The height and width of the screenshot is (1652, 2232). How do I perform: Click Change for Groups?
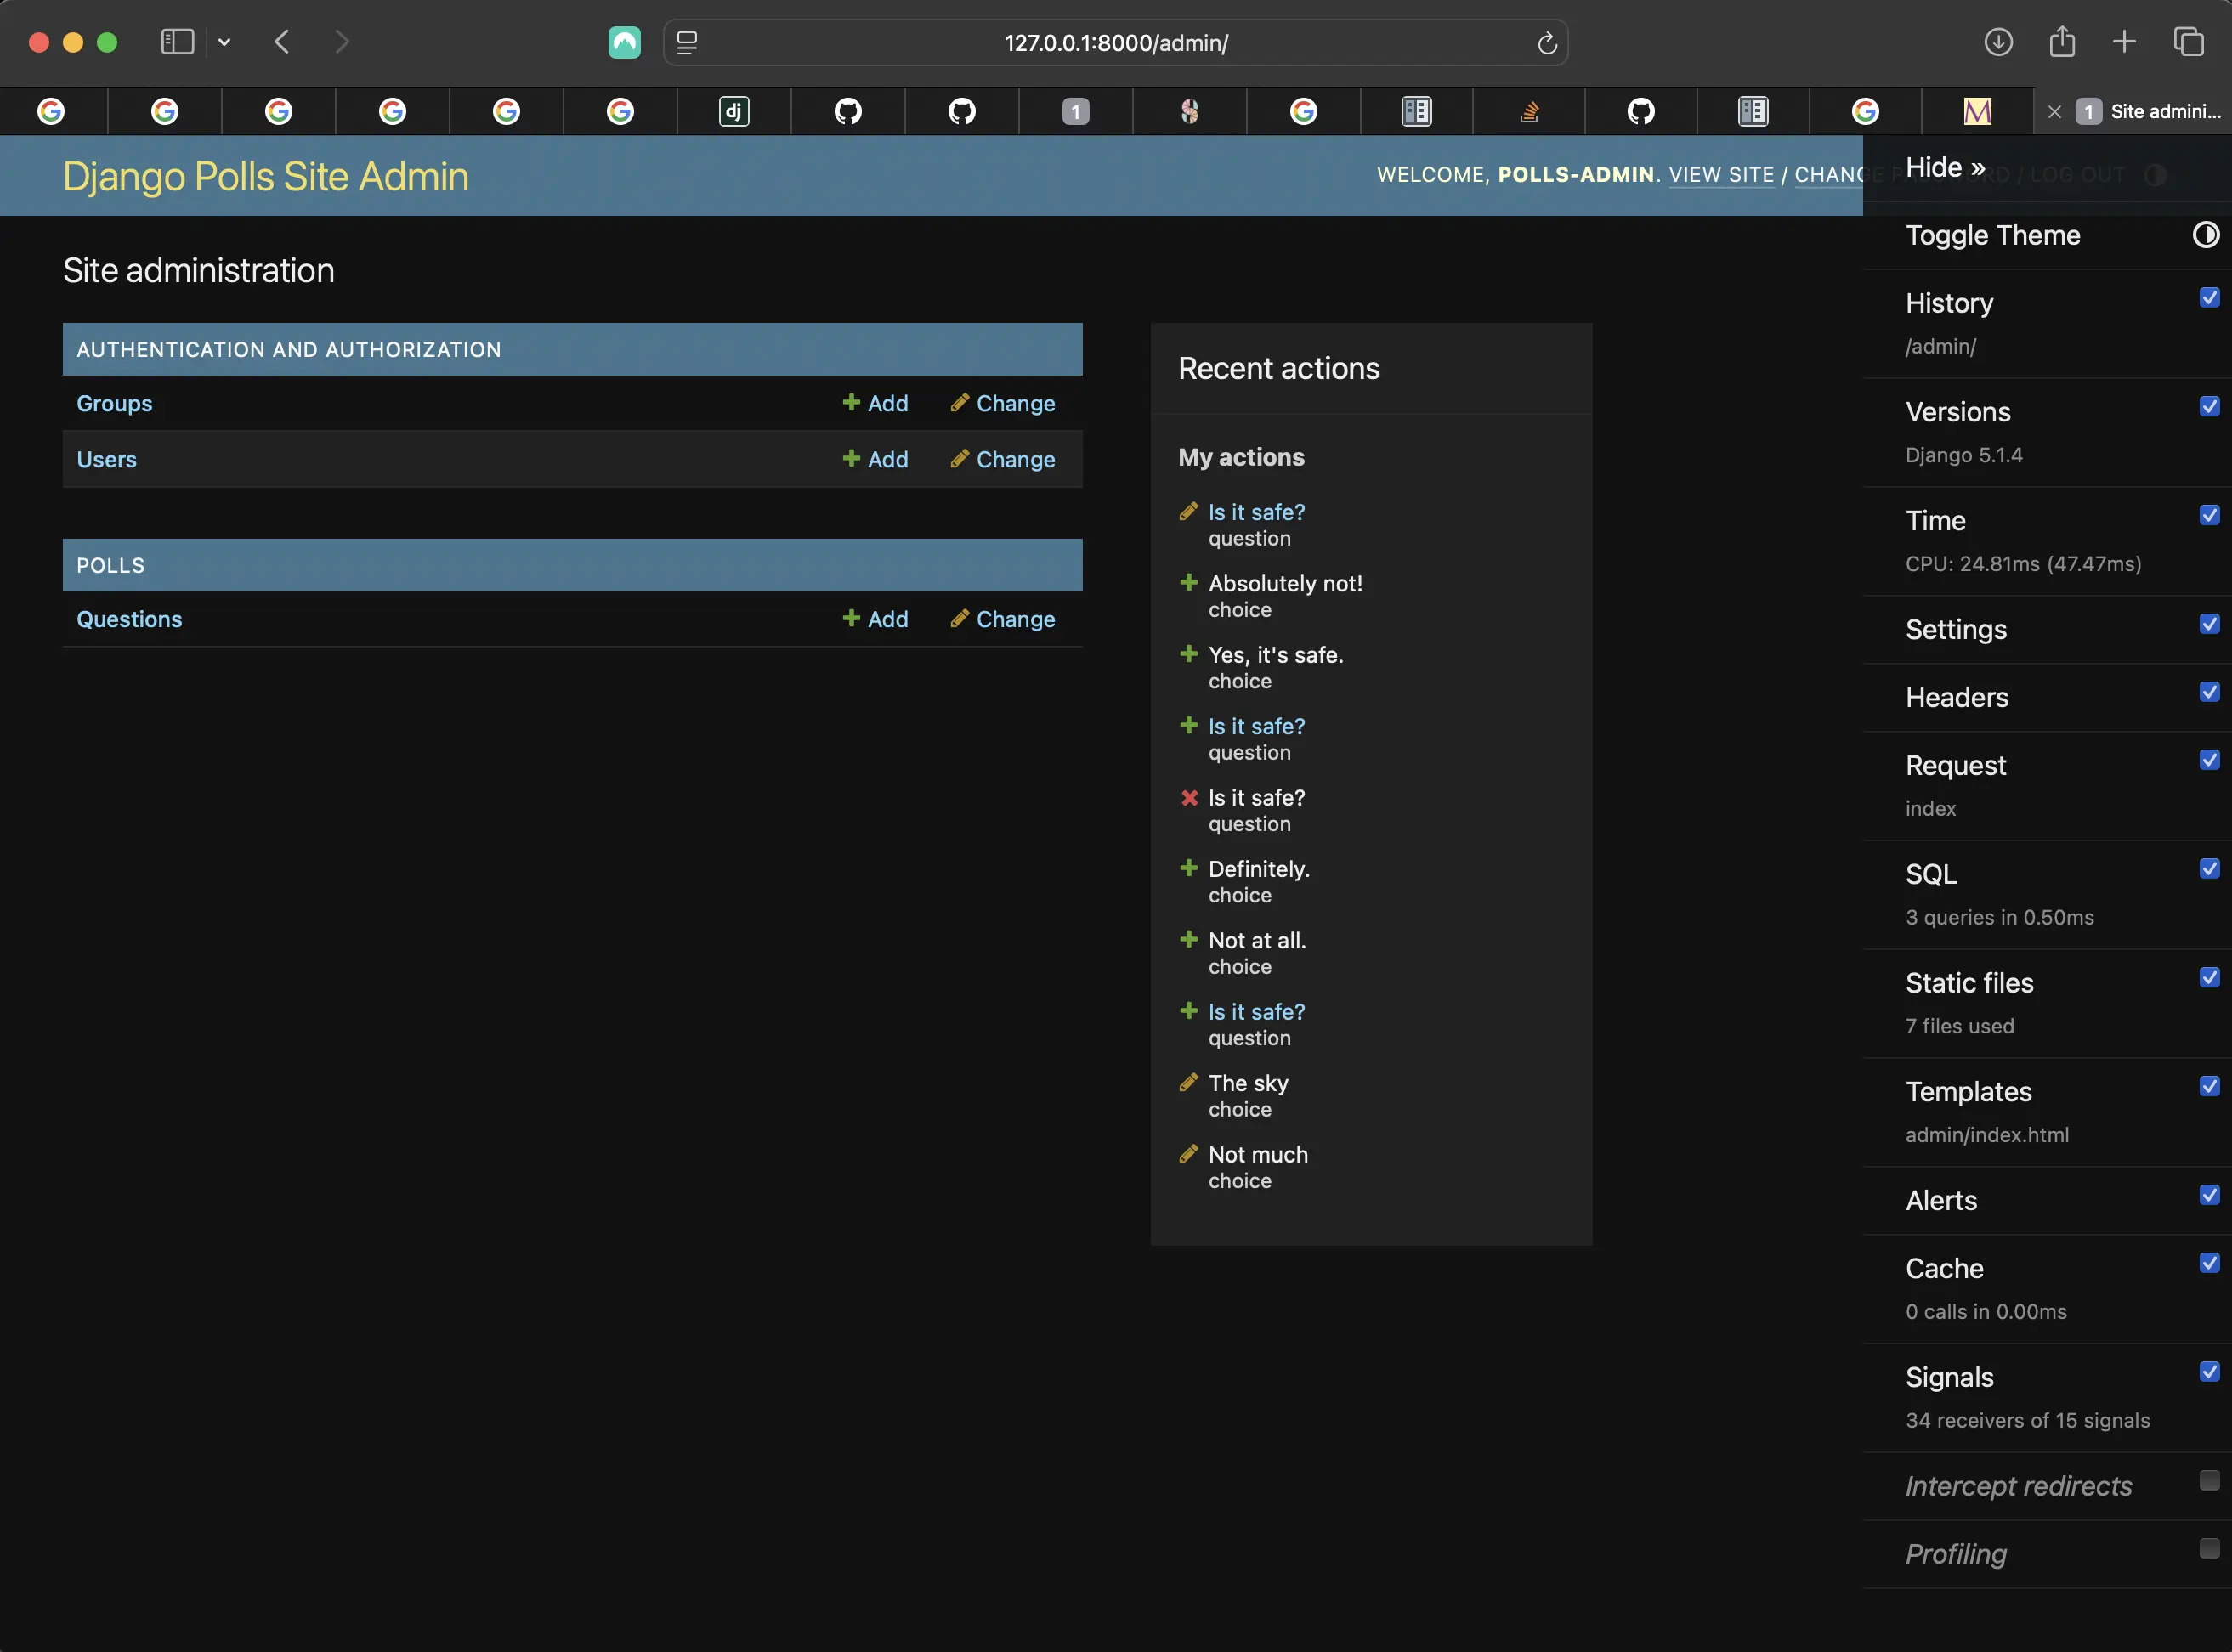pyautogui.click(x=1002, y=403)
